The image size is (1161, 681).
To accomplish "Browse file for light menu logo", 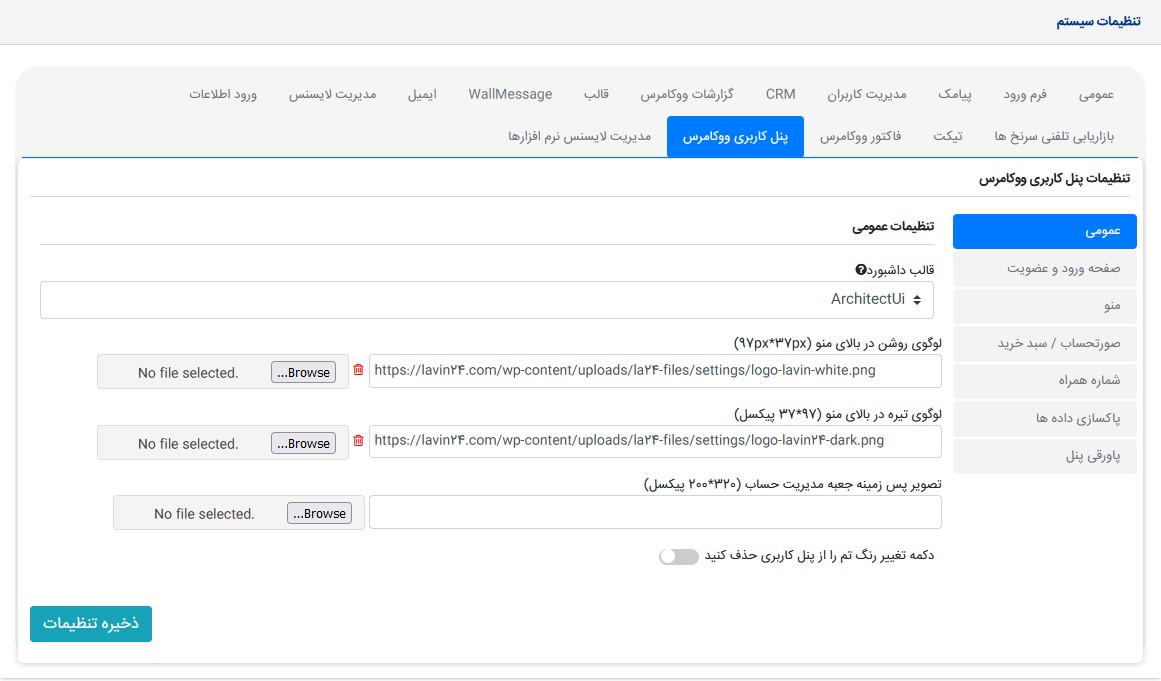I will [x=303, y=372].
